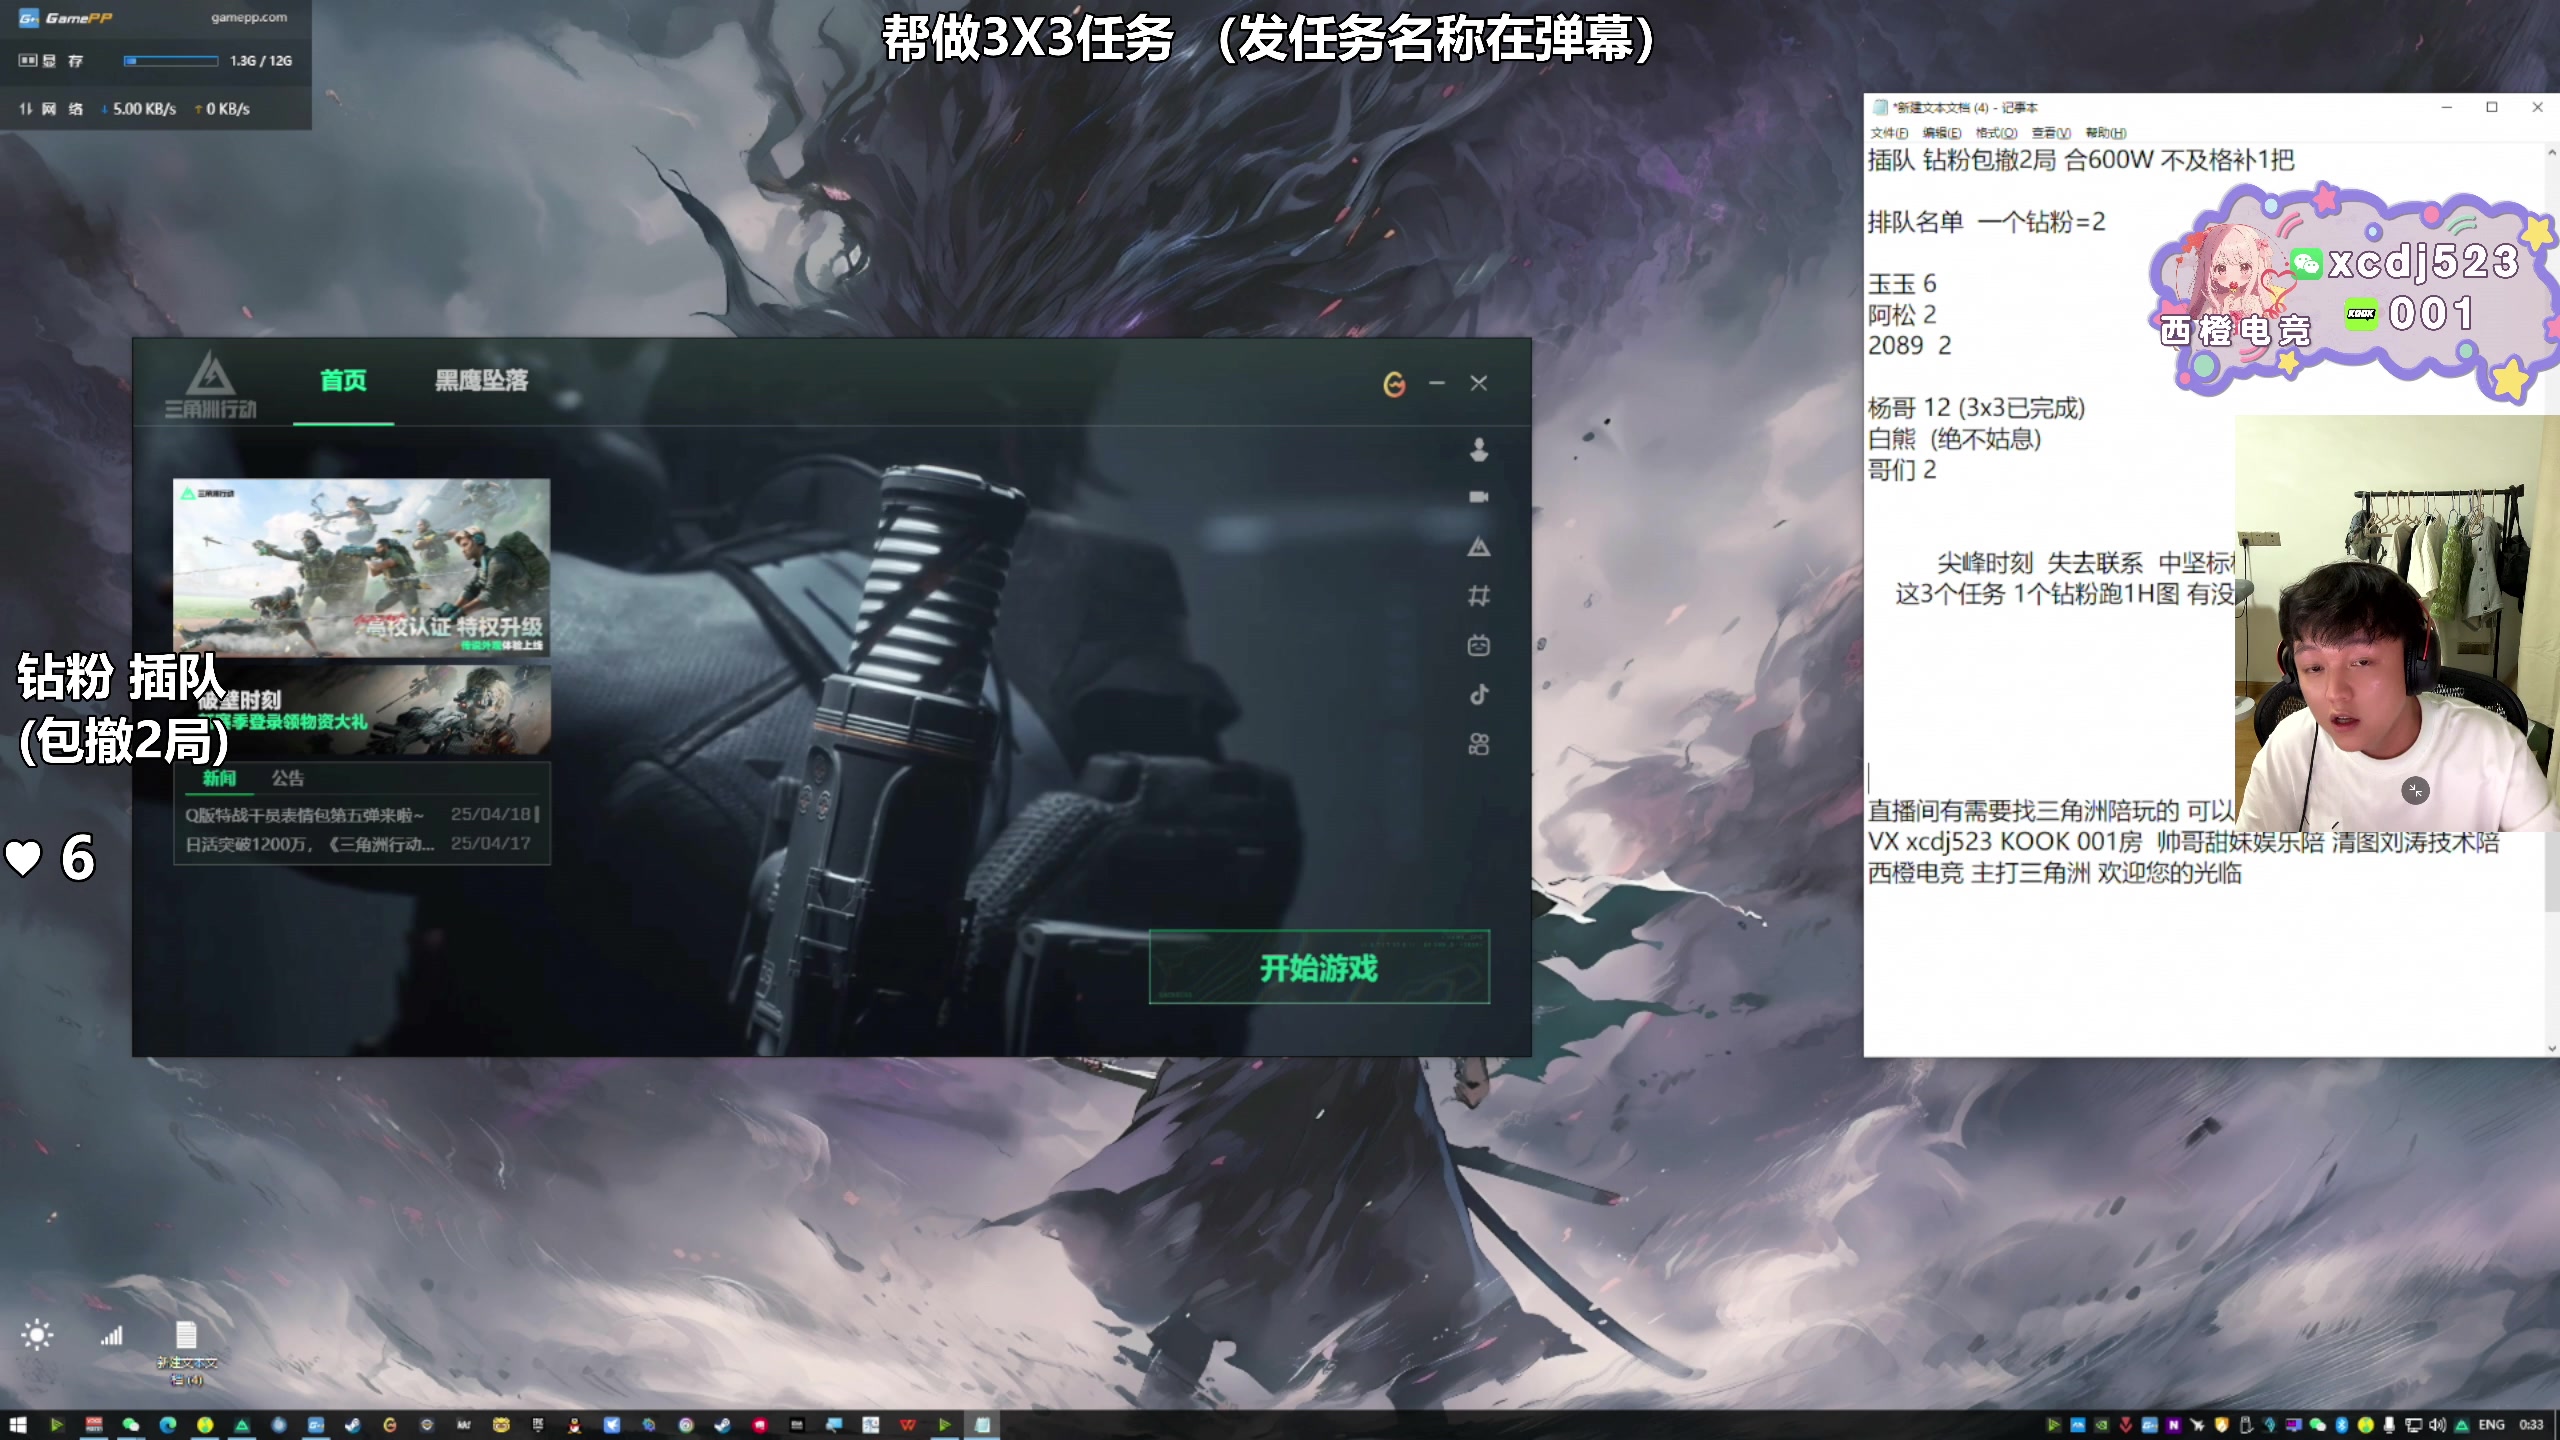Click the triangle logo icon in launcher sidebar

pos(1479,547)
